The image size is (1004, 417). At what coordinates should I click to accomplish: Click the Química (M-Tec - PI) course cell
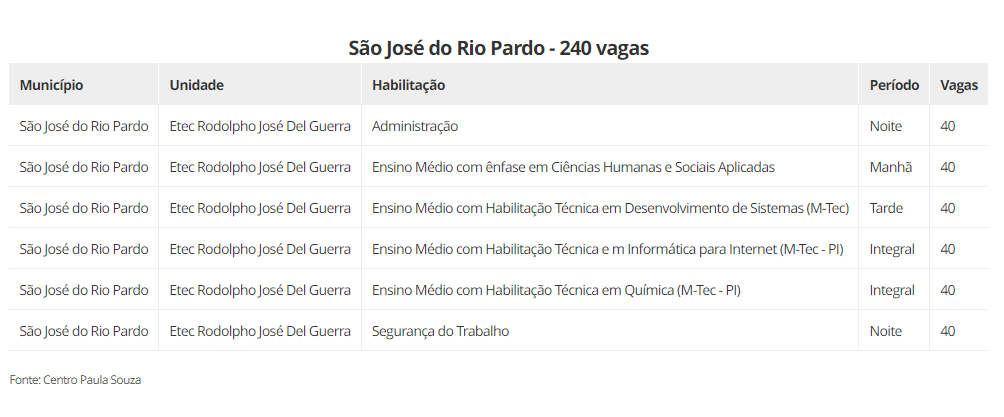[x=556, y=290]
